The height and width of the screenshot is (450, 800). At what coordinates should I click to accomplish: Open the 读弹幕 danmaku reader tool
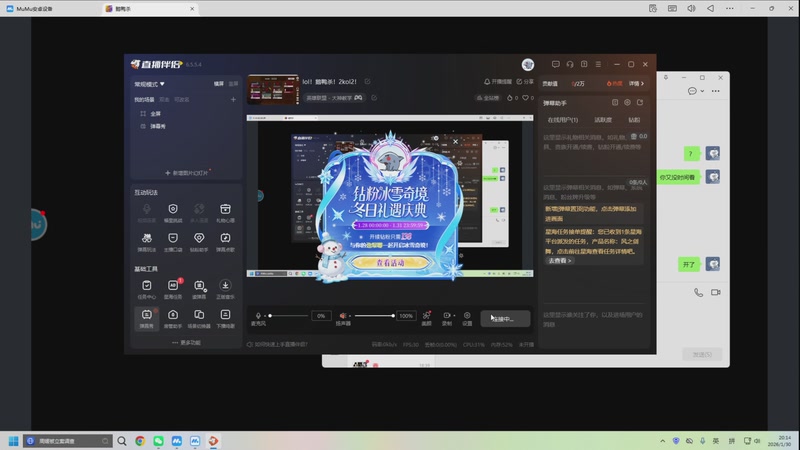(199, 289)
